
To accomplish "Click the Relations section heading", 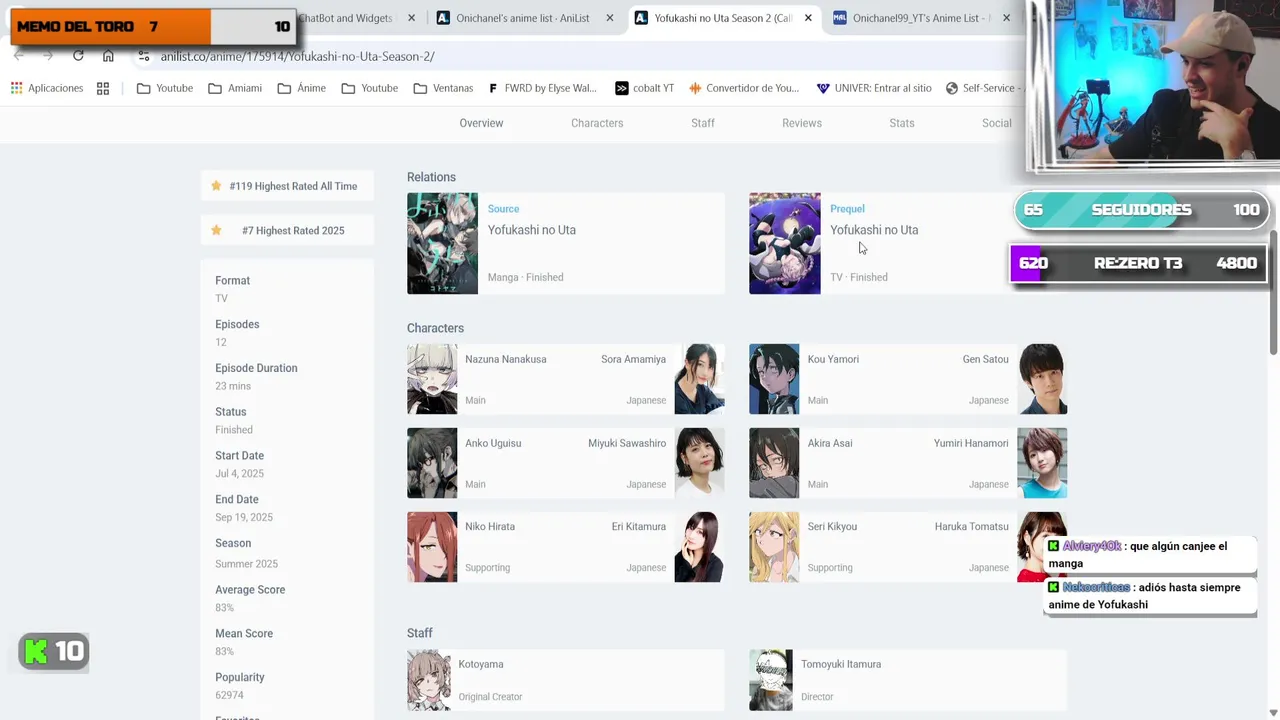I will pyautogui.click(x=431, y=177).
